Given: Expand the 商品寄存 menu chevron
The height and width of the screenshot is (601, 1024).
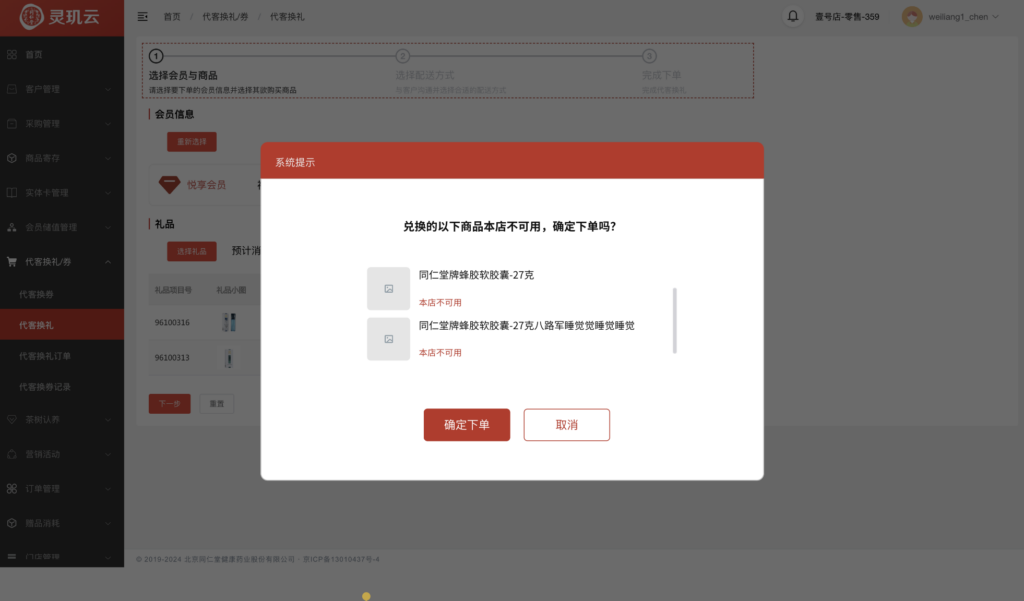Looking at the screenshot, I should coord(108,159).
